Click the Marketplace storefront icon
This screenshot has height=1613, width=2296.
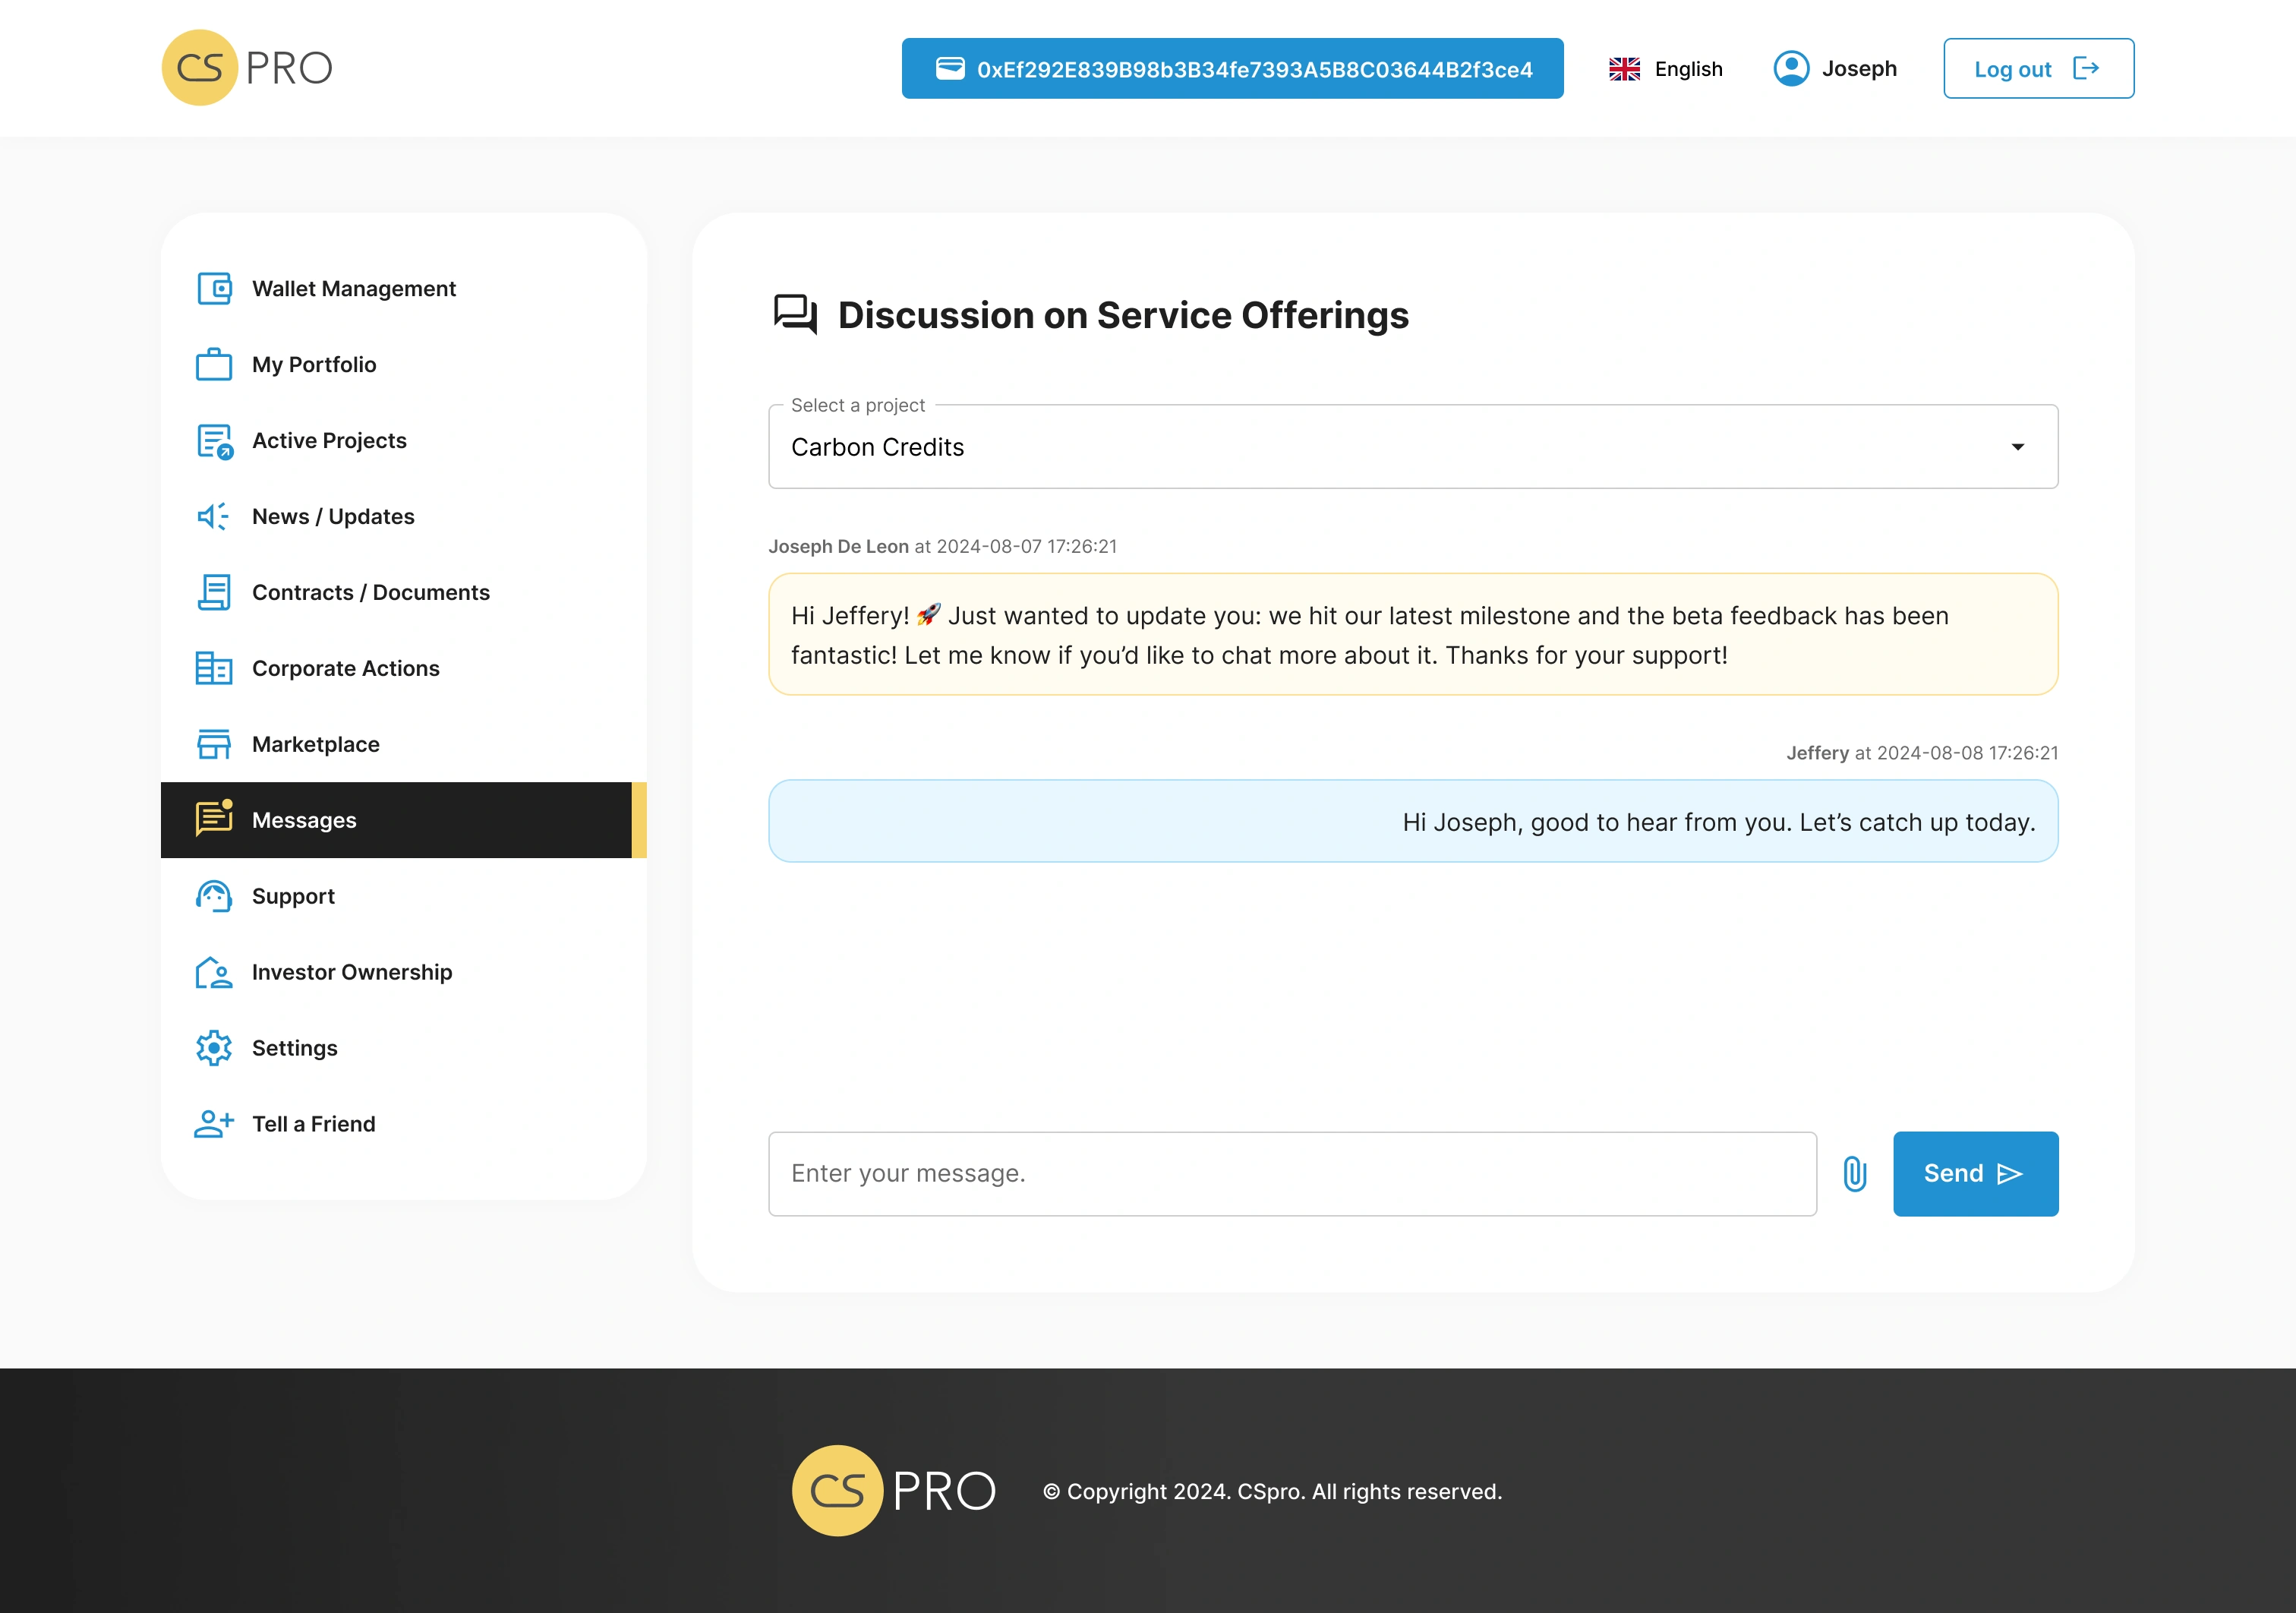tap(214, 744)
